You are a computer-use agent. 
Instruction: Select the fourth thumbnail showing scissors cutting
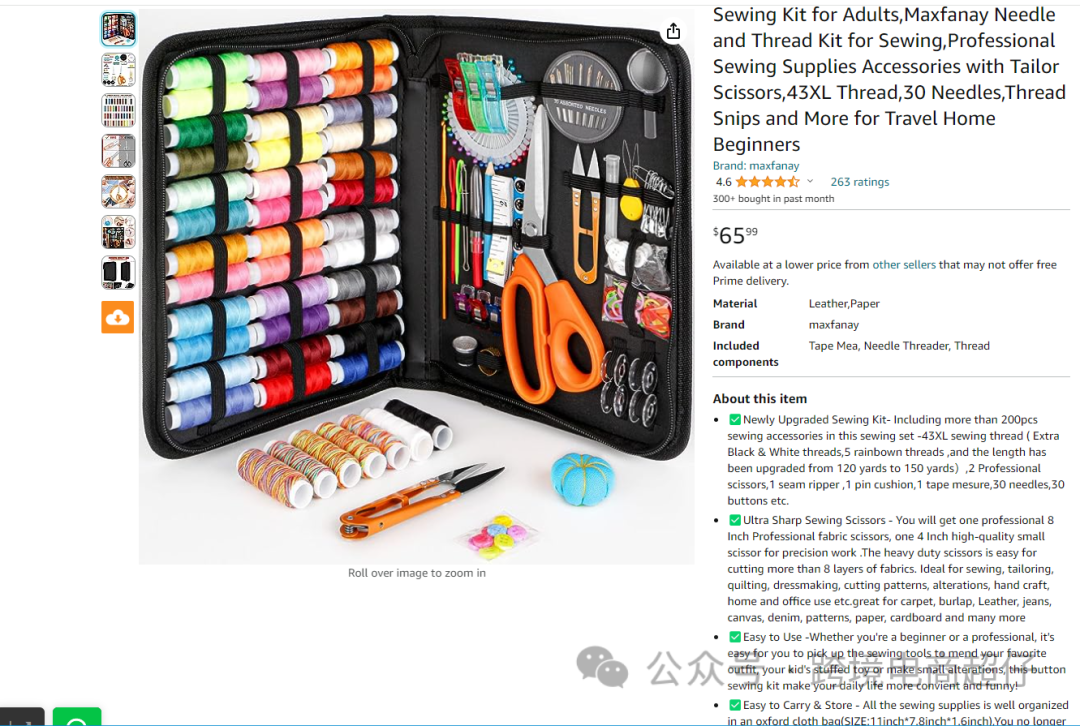point(118,151)
